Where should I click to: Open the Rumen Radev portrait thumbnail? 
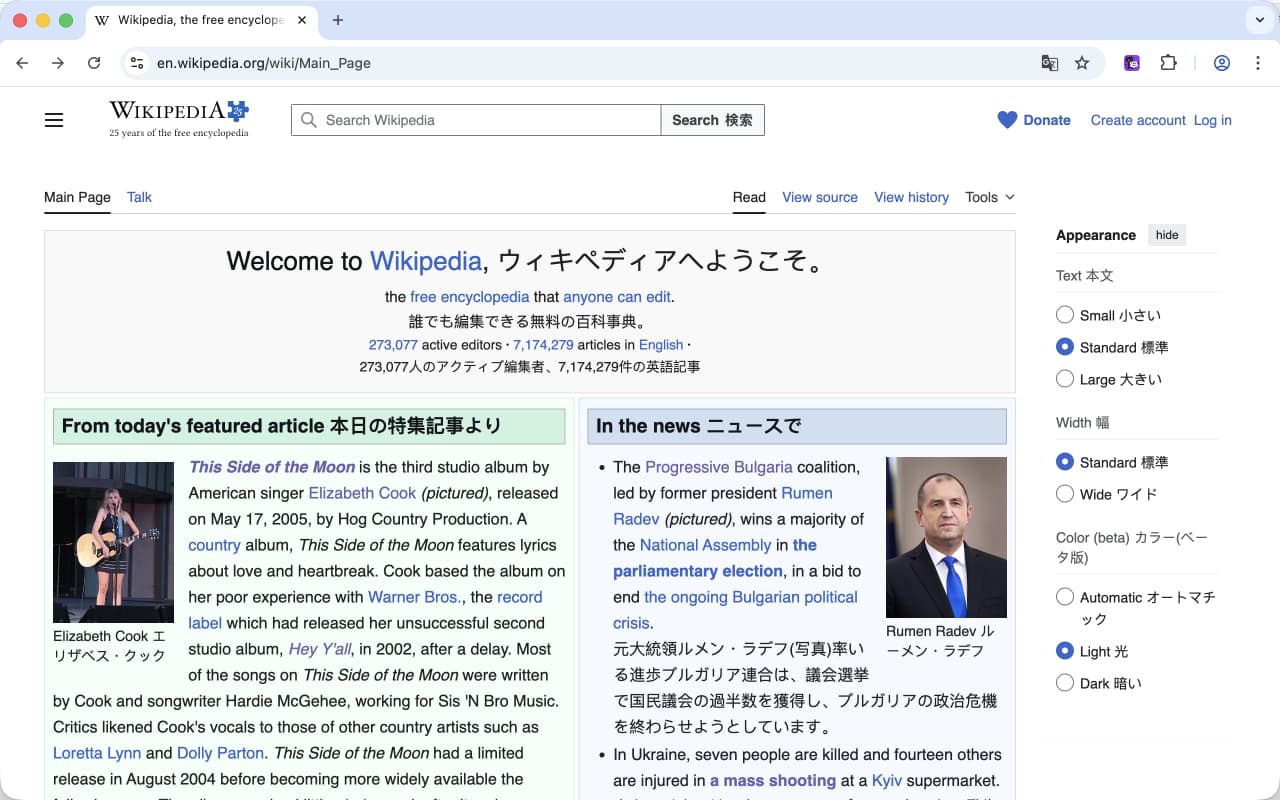click(x=946, y=537)
